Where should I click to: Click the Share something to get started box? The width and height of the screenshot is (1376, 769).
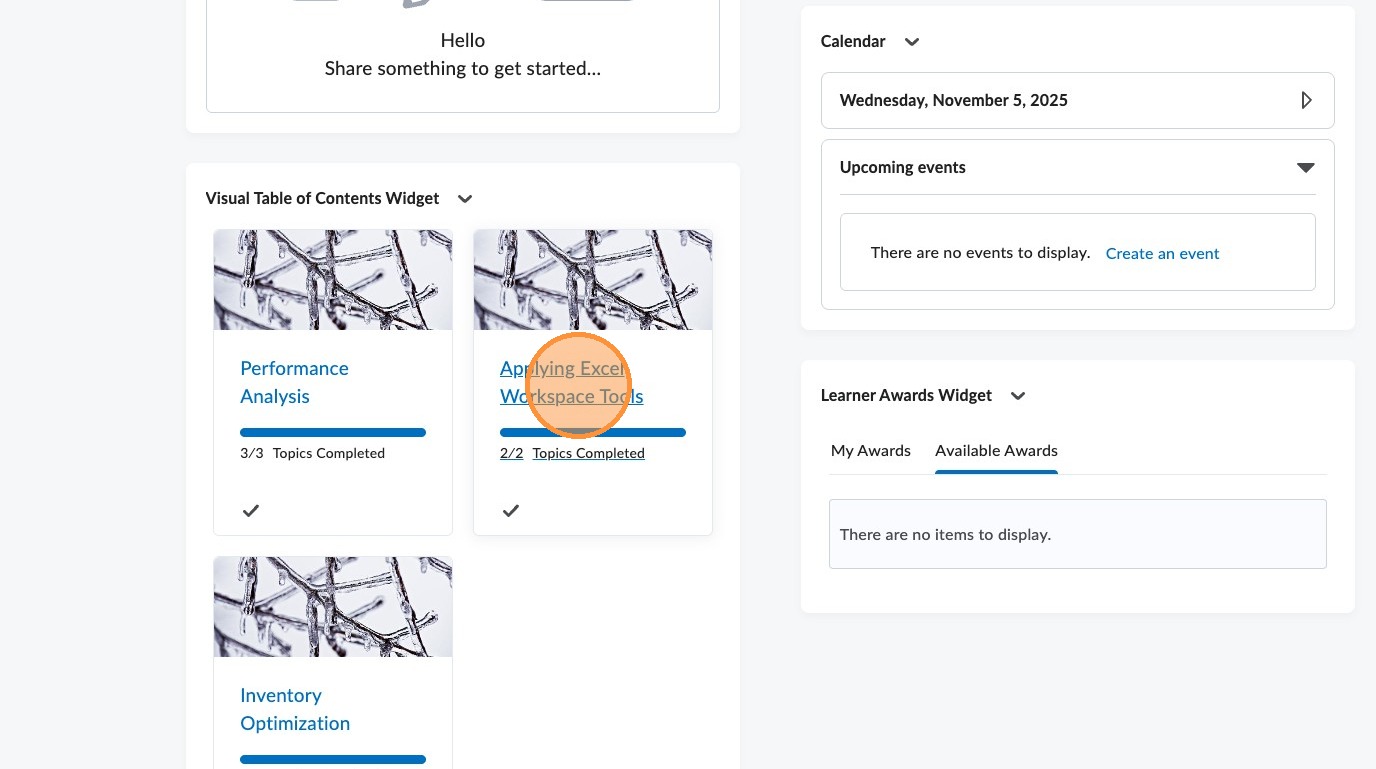tap(463, 69)
